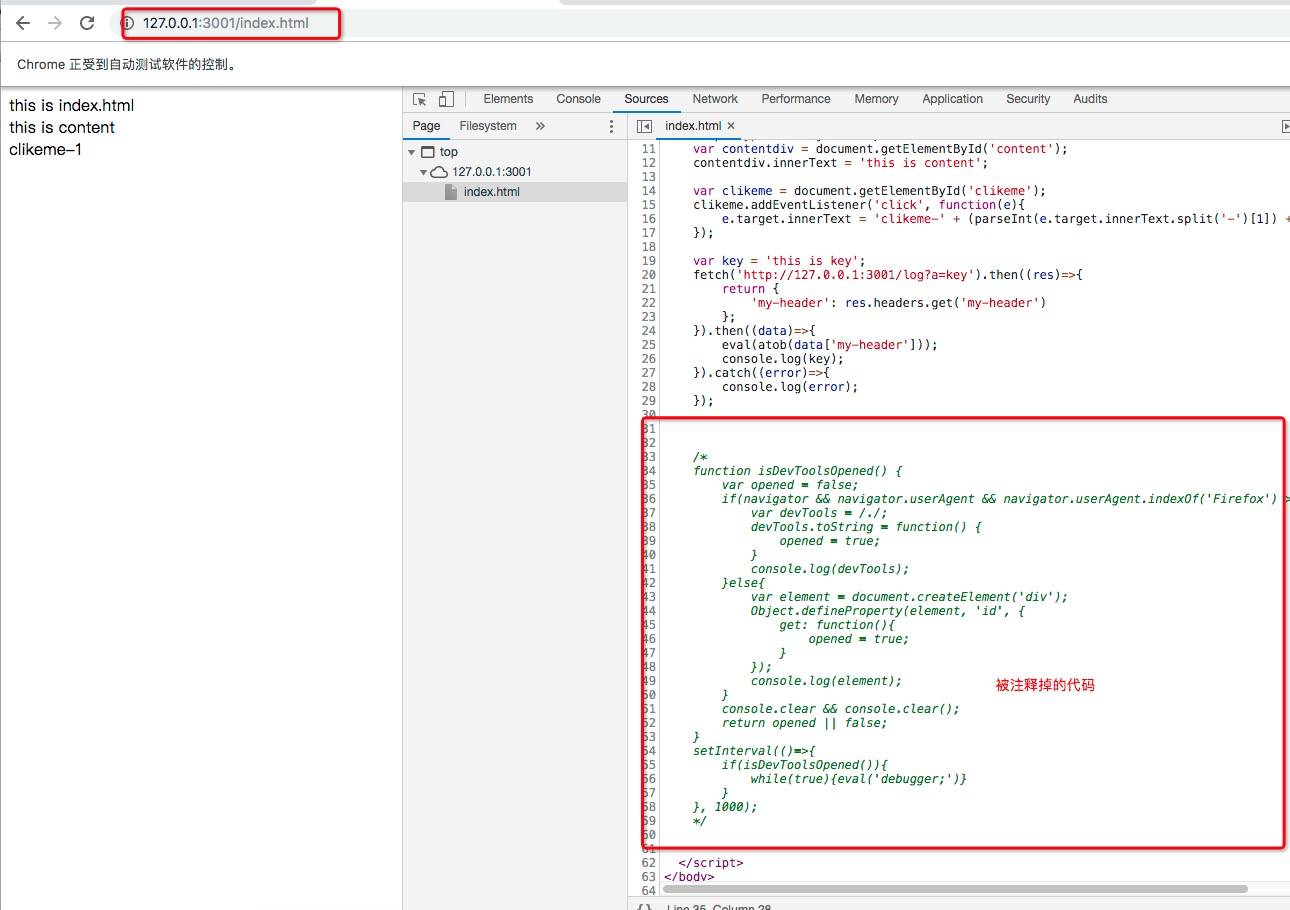The image size is (1290, 910).
Task: Collapse the 127.0.0.1:3001 domain node
Action: click(x=423, y=172)
